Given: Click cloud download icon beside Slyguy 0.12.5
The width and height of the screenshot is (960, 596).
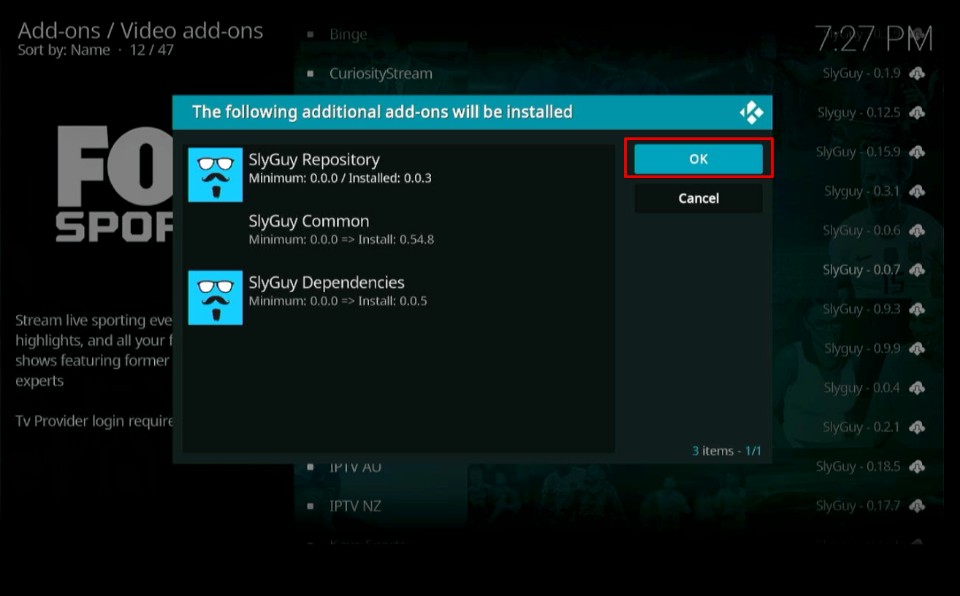Looking at the screenshot, I should click(917, 113).
